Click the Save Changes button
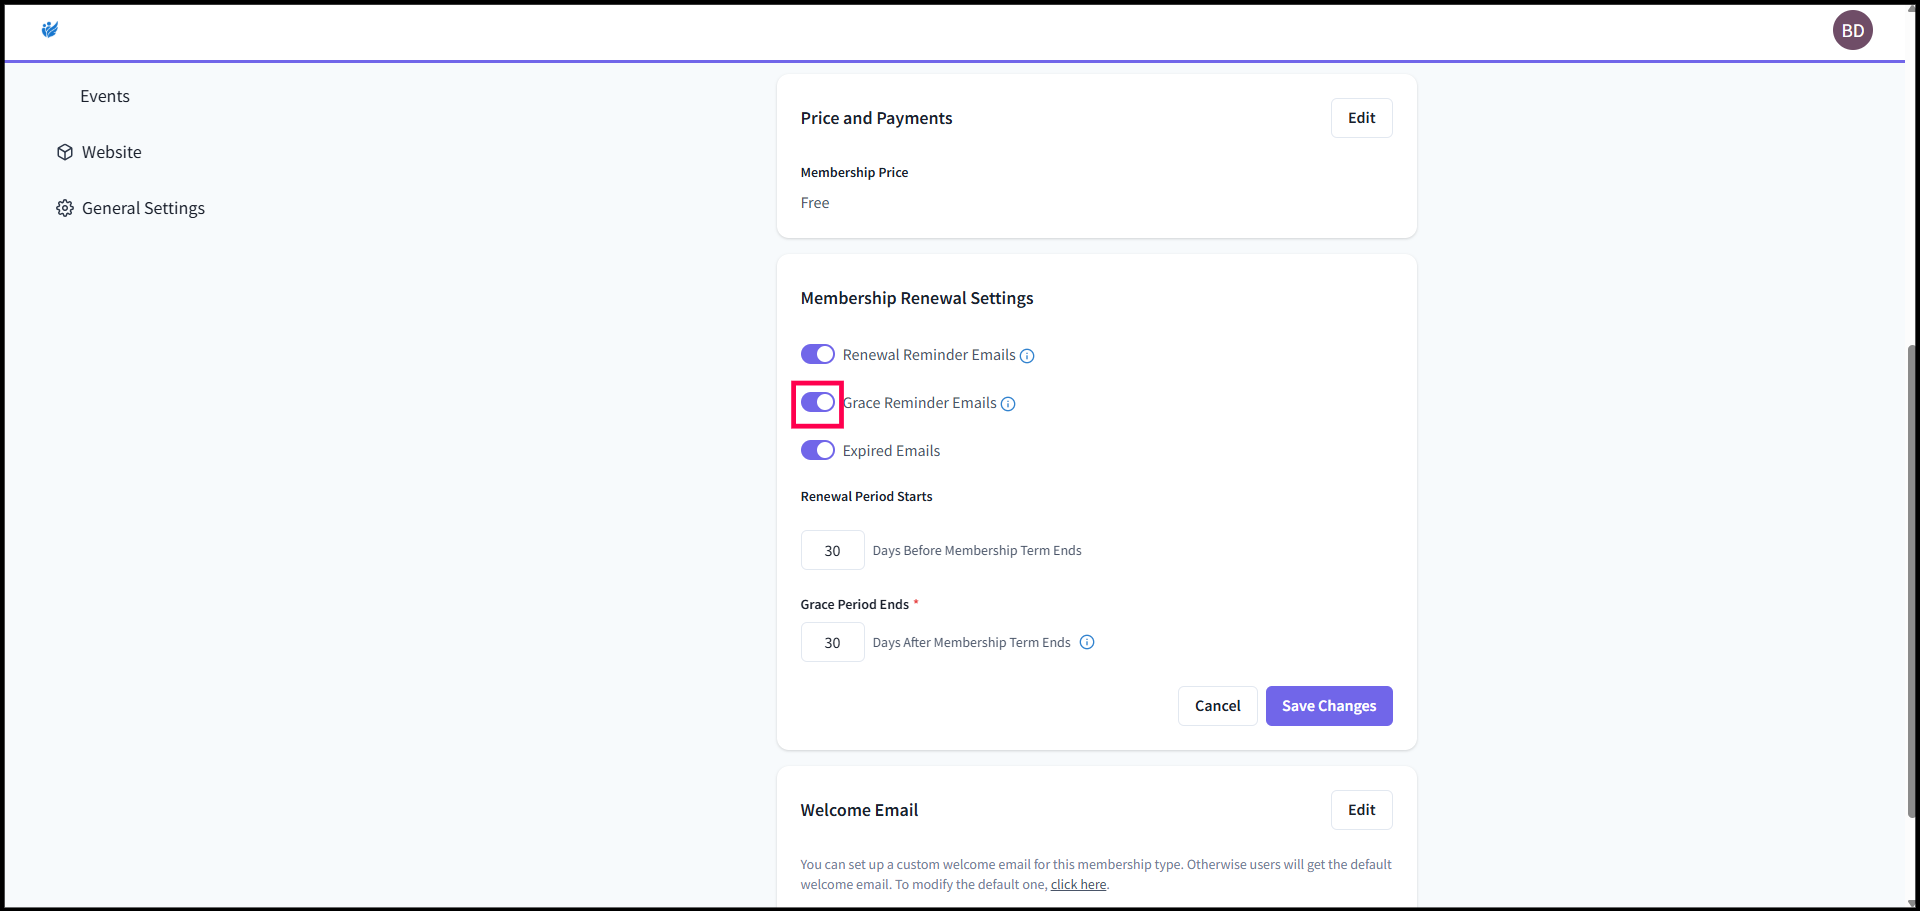The height and width of the screenshot is (911, 1920). pyautogui.click(x=1329, y=706)
